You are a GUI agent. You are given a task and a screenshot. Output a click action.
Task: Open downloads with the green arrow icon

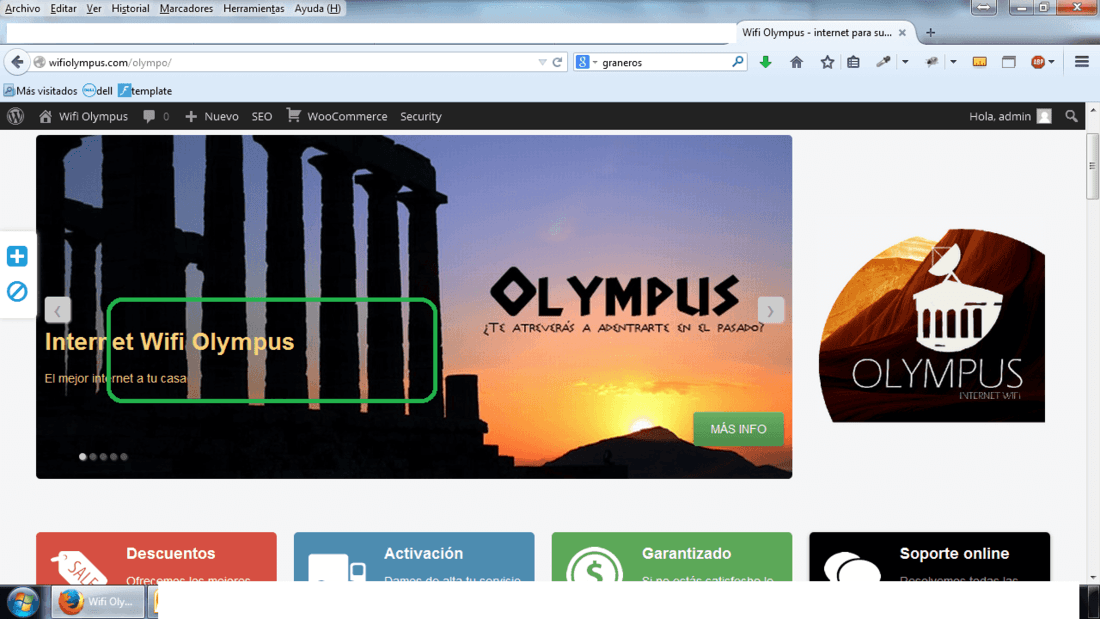pyautogui.click(x=765, y=62)
